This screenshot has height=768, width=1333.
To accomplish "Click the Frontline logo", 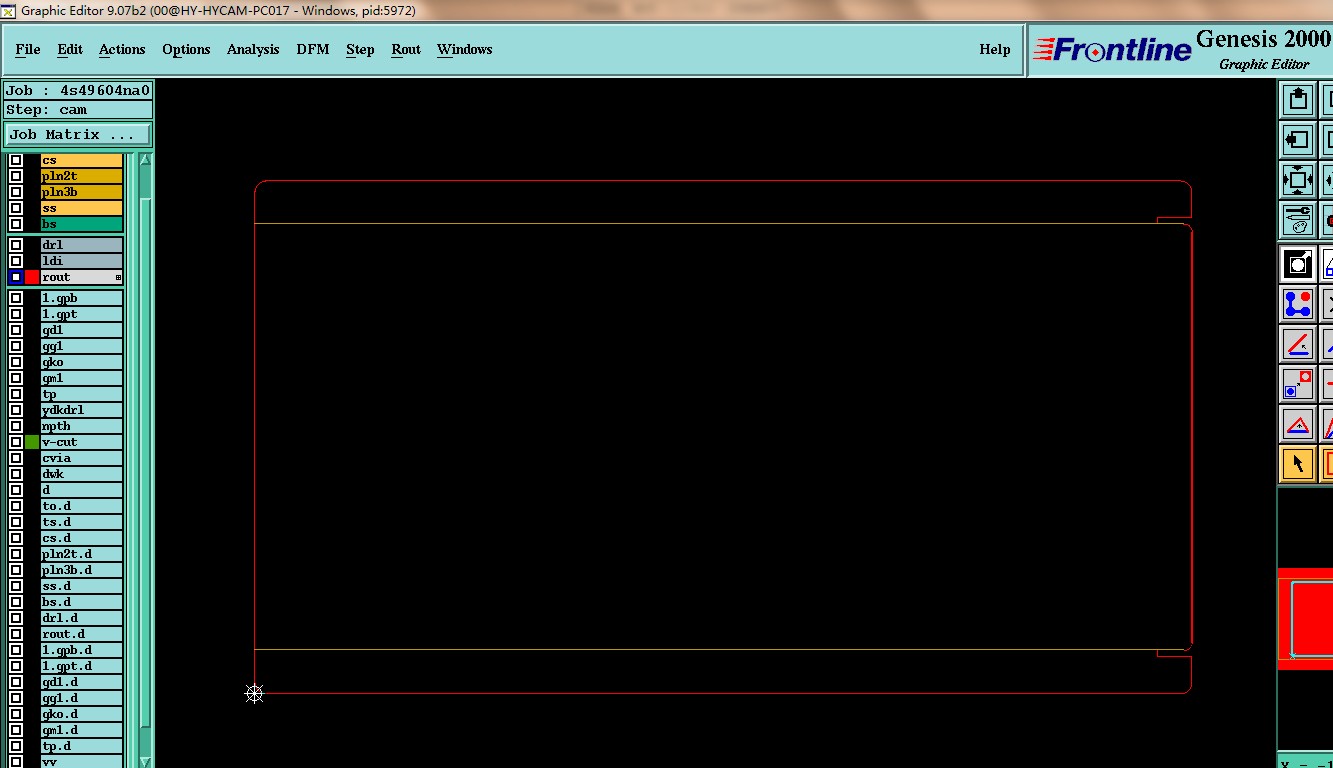I will point(1112,50).
